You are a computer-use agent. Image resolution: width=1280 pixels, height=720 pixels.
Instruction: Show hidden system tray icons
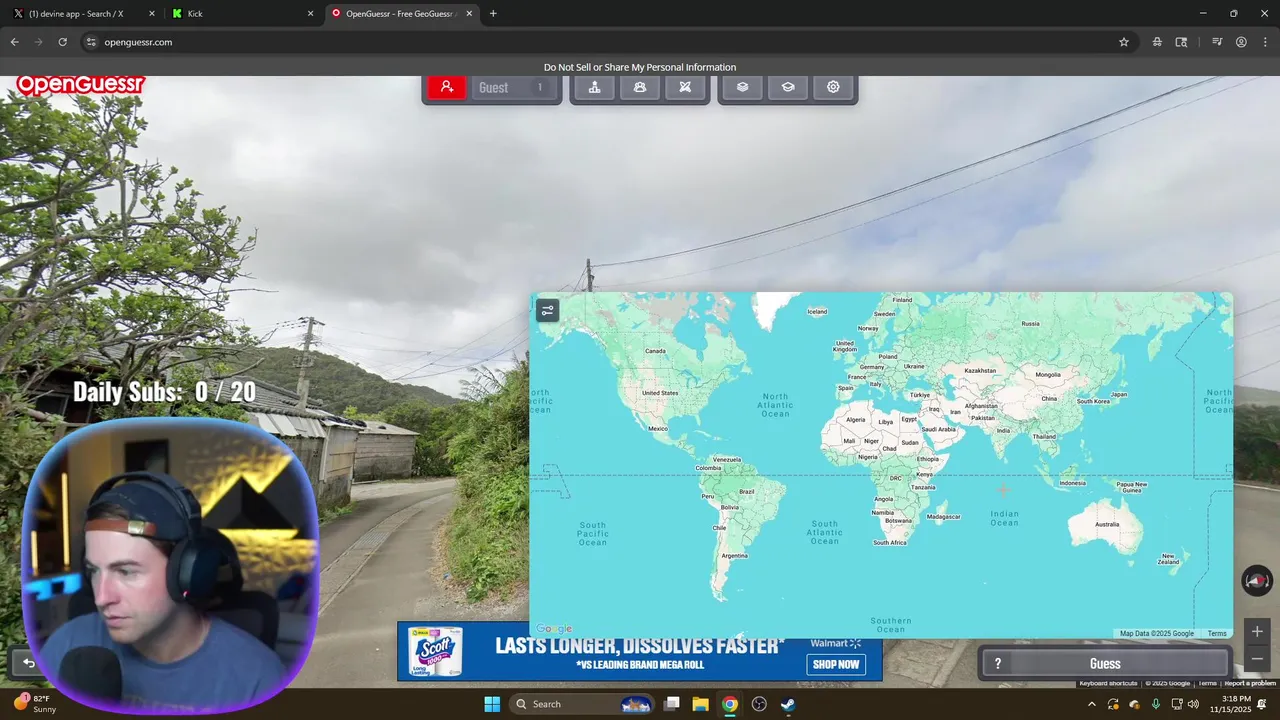[x=1091, y=704]
